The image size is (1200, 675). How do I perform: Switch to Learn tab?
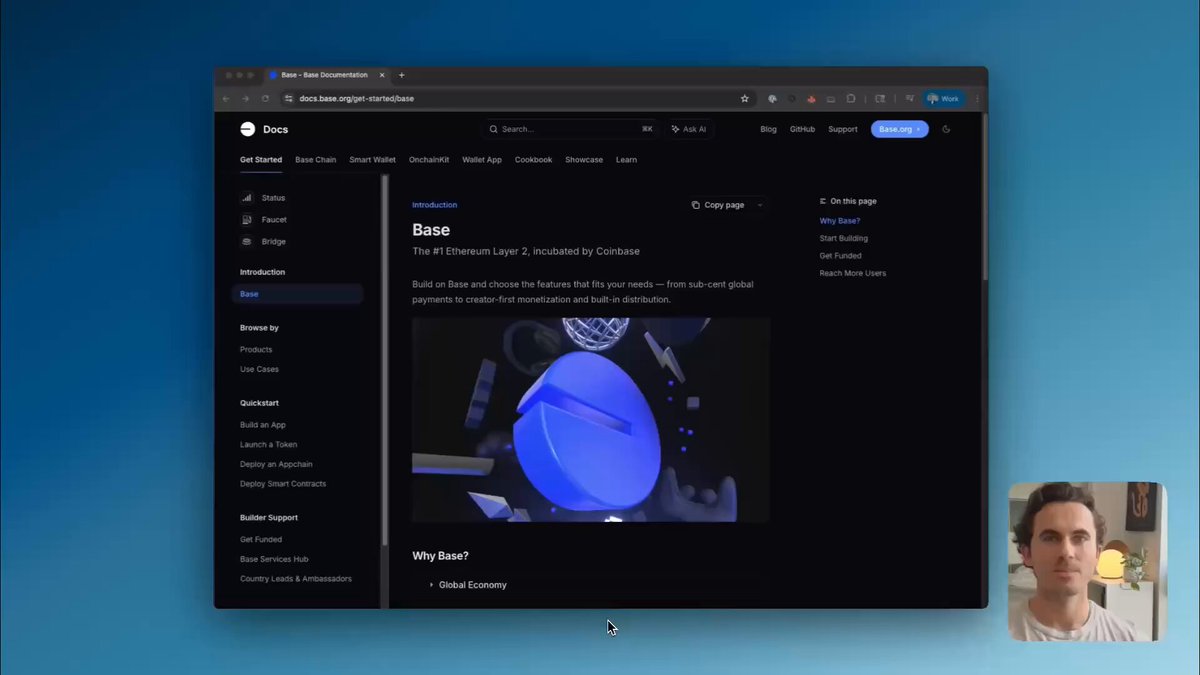tap(626, 160)
